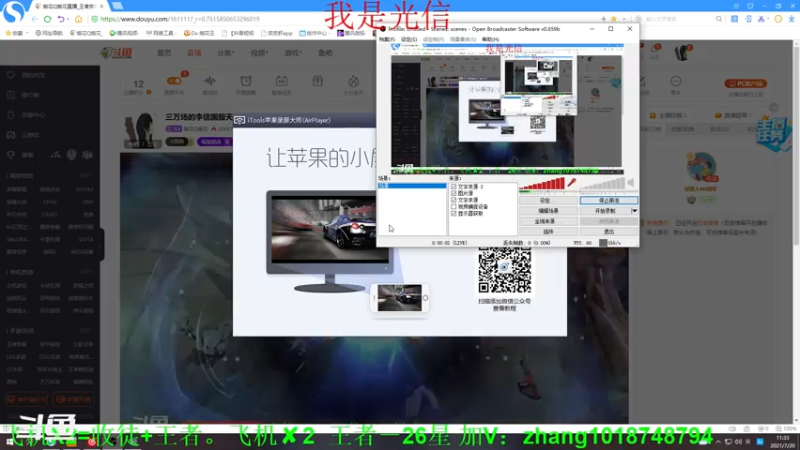The height and width of the screenshot is (450, 800).
Task: Open dropdown arrow next to 开始录制
Action: pos(634,211)
